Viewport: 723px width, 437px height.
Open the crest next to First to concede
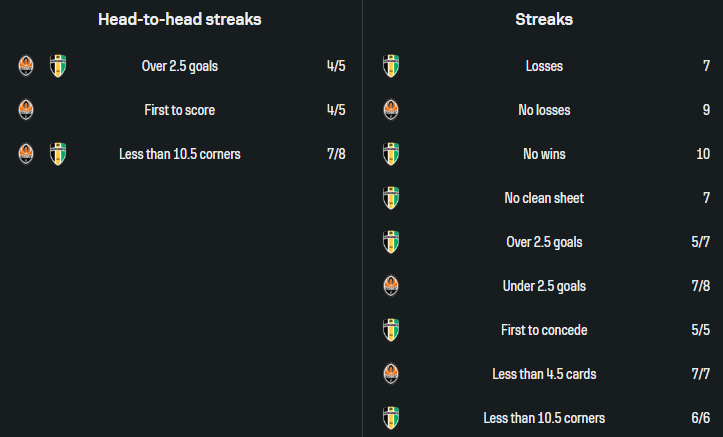(391, 330)
